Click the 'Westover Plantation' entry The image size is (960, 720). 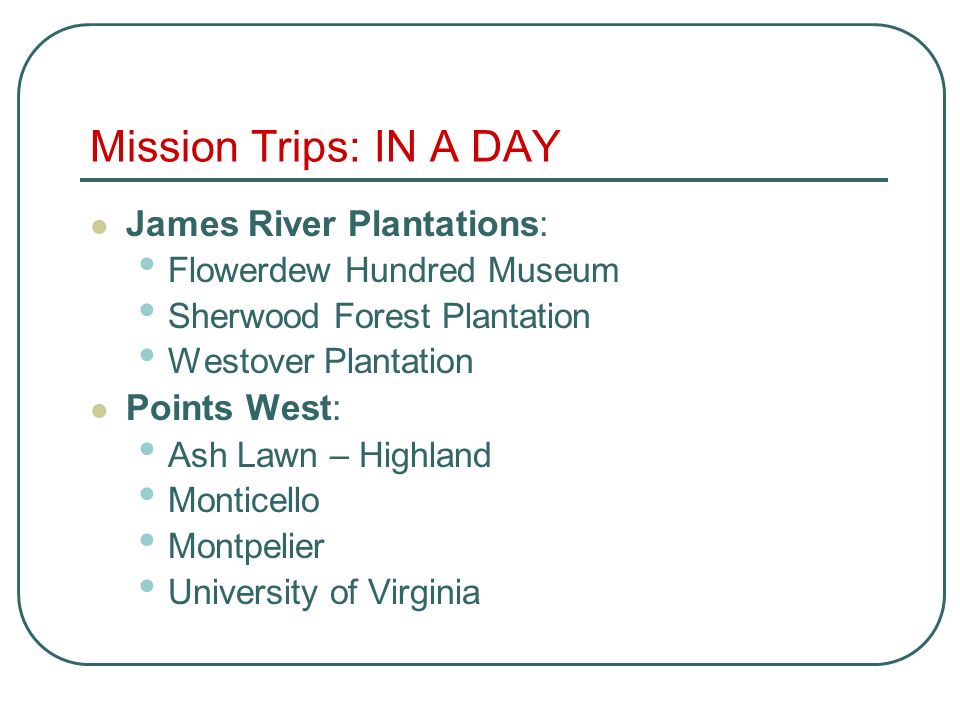point(321,361)
